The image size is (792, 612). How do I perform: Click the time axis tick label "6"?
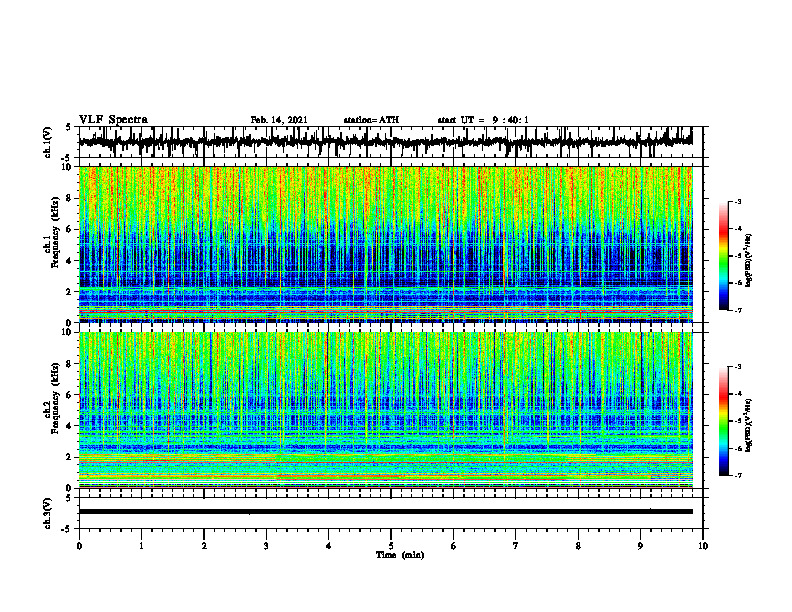(x=454, y=546)
